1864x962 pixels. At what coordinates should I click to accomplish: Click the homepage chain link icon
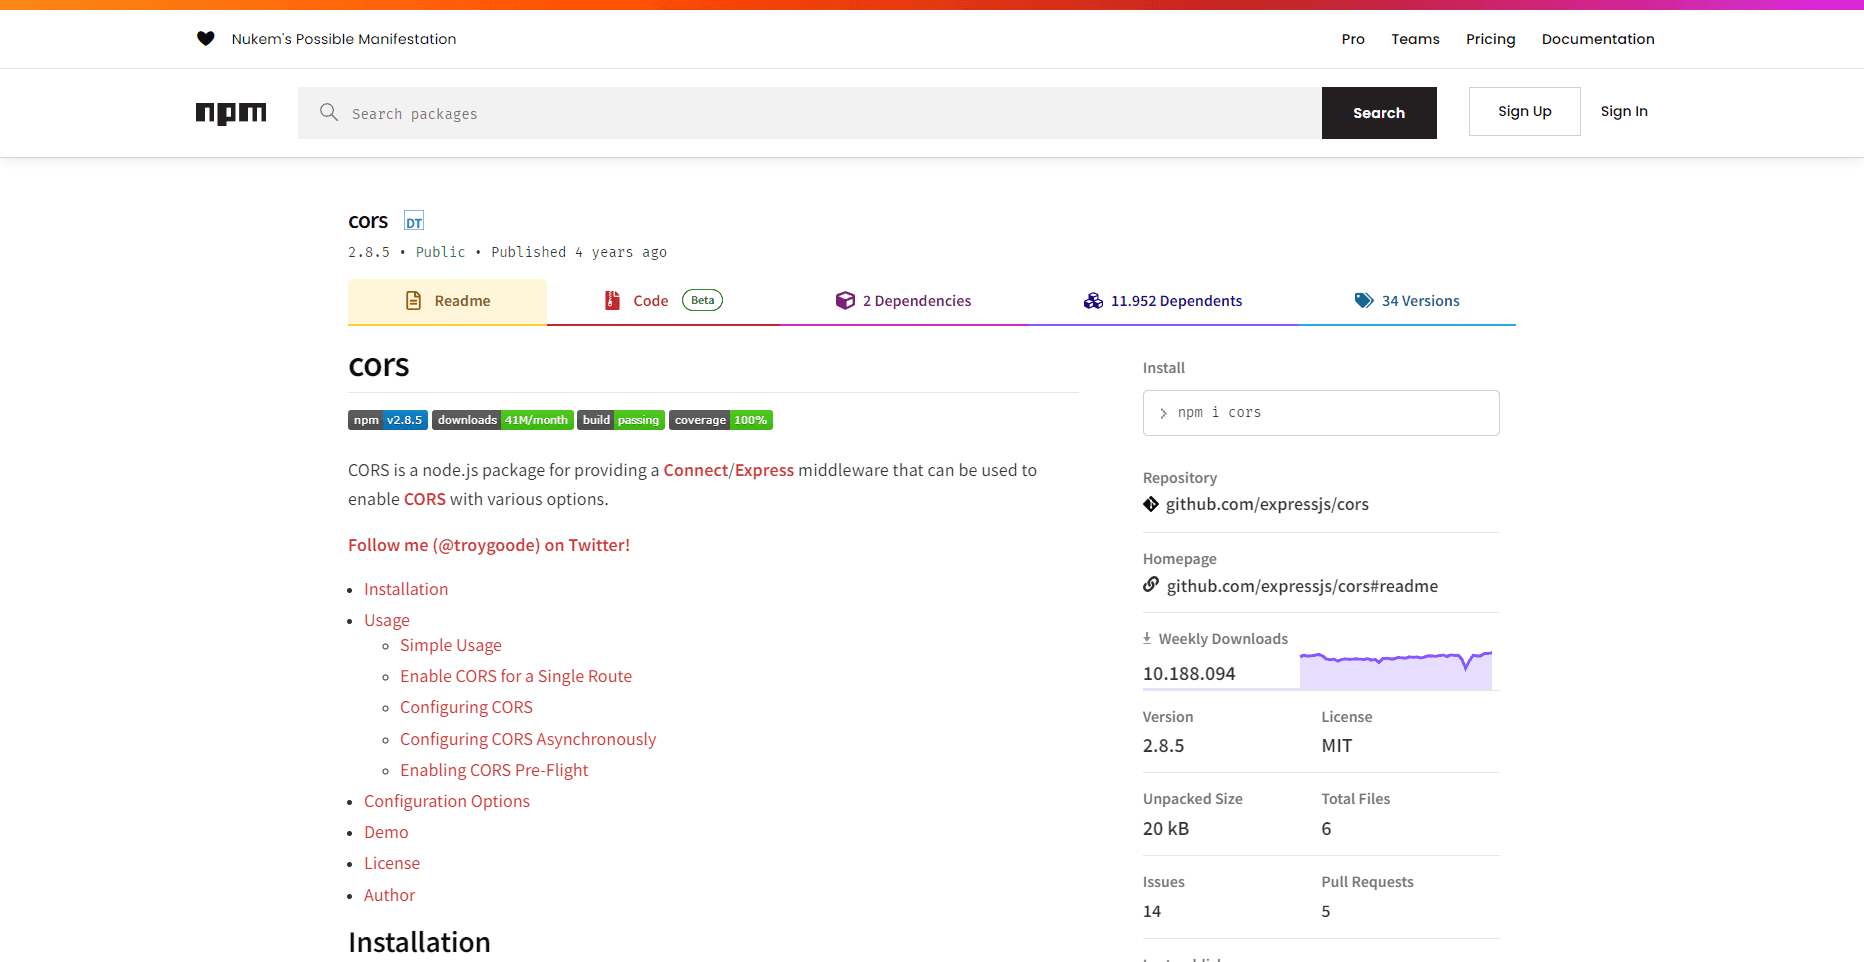1151,585
